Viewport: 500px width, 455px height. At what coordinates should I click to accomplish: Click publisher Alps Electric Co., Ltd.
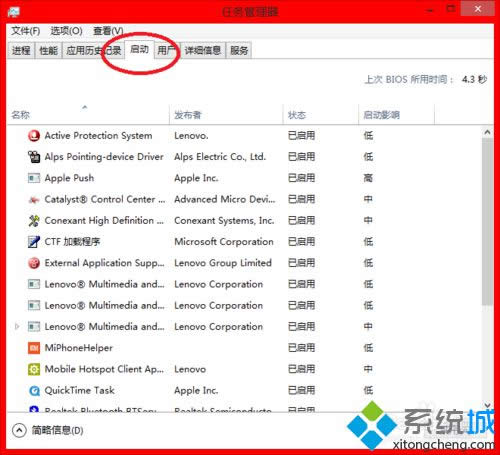(220, 157)
